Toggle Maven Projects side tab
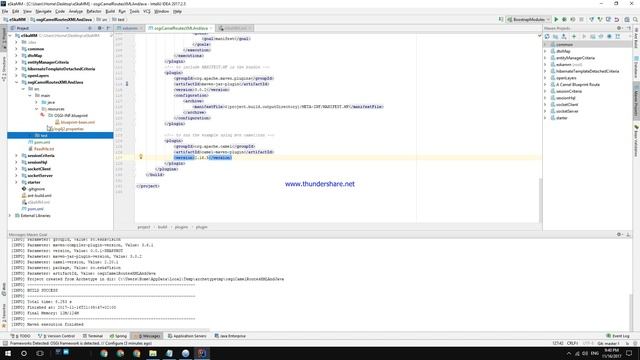The width and height of the screenshot is (640, 360). pos(636,101)
